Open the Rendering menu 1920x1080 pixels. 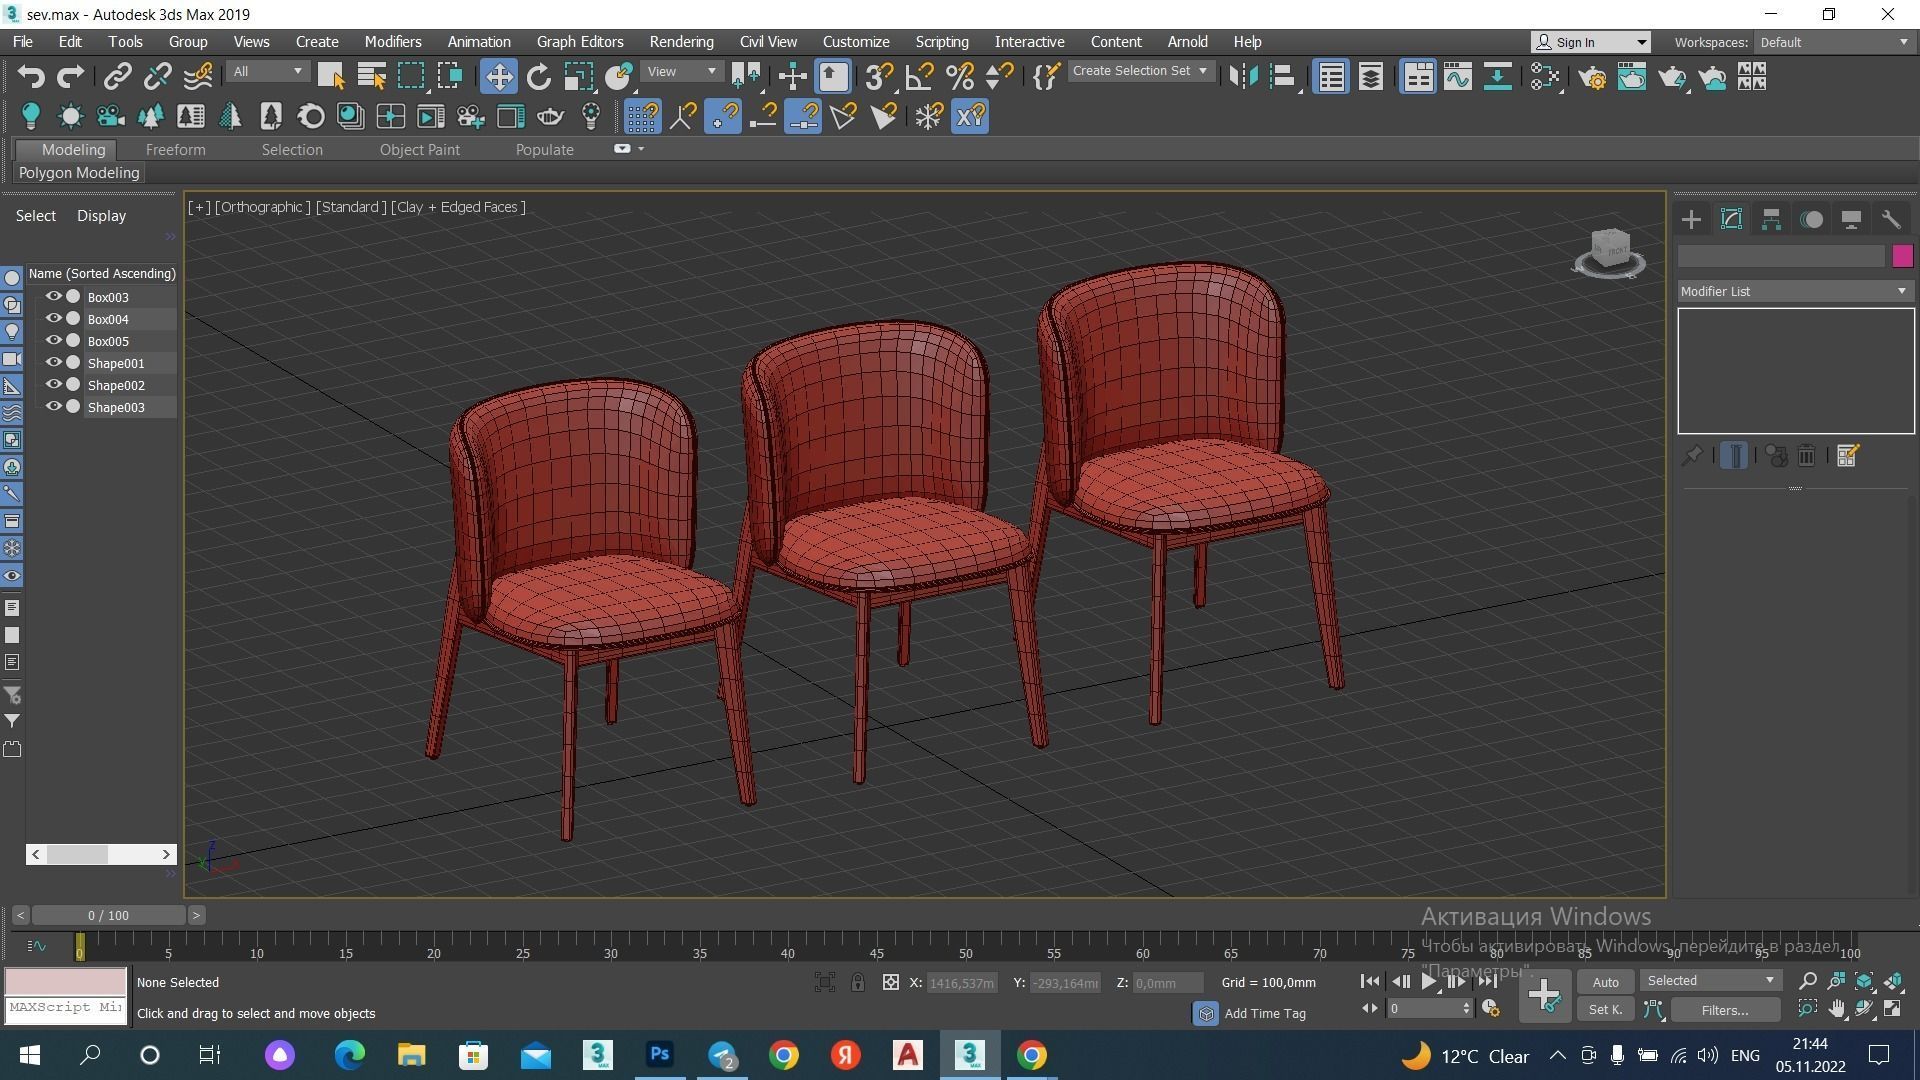681,42
